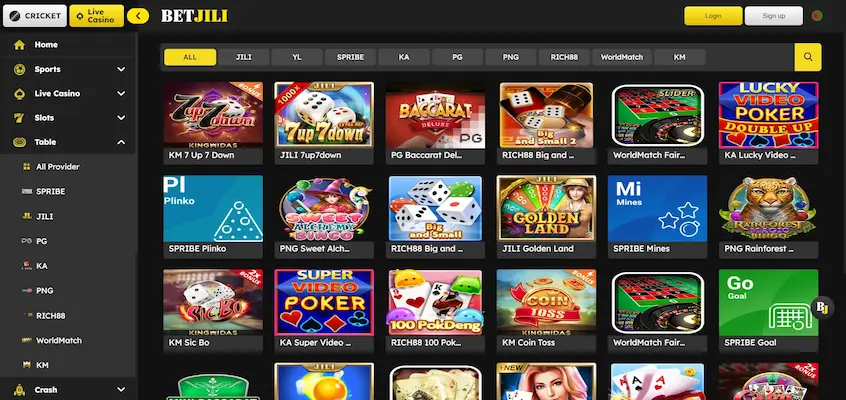
Task: Expand the Crash menu chevron
Action: point(121,390)
